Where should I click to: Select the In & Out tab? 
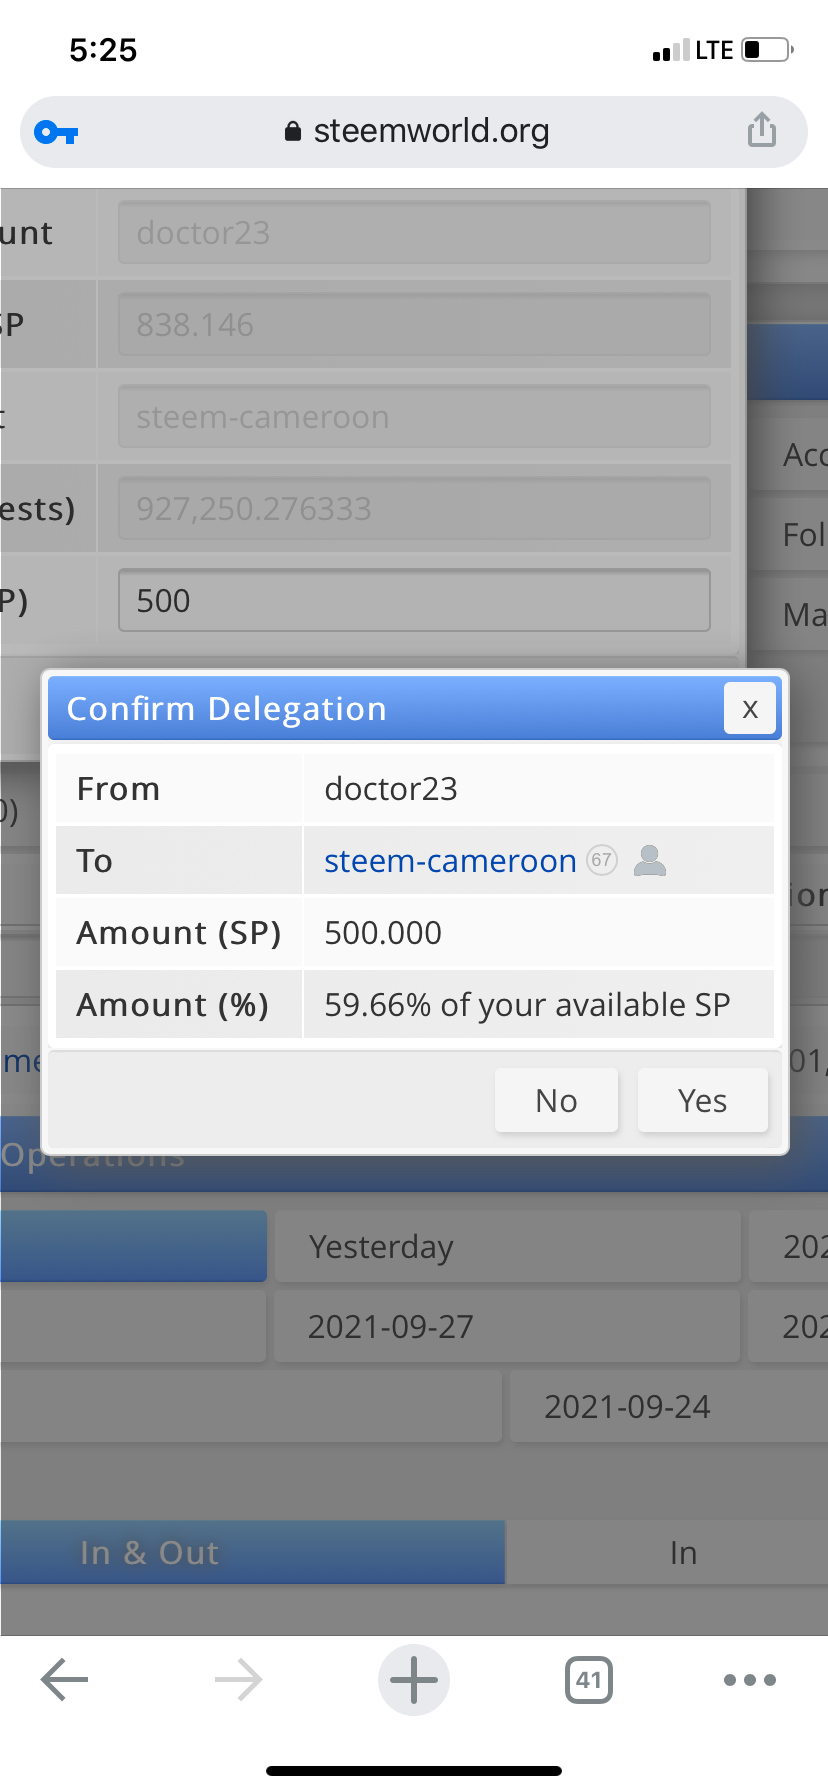click(252, 1552)
